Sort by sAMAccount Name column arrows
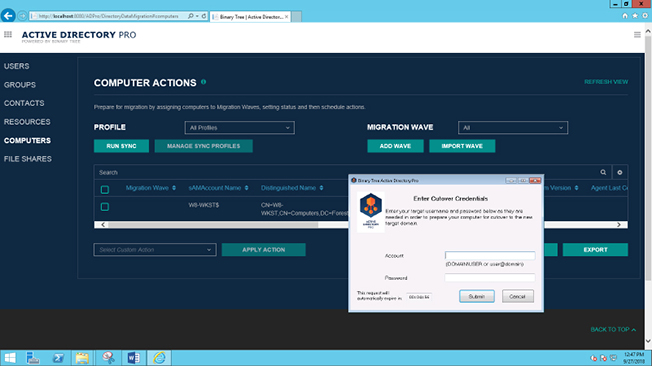Image resolution: width=652 pixels, height=366 pixels. pos(246,188)
